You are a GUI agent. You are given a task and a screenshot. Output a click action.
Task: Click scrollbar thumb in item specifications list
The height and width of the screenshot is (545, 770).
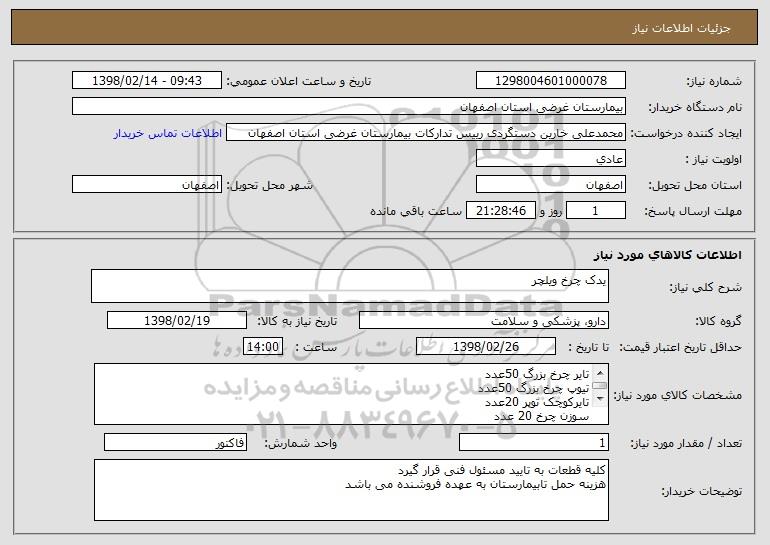600,385
